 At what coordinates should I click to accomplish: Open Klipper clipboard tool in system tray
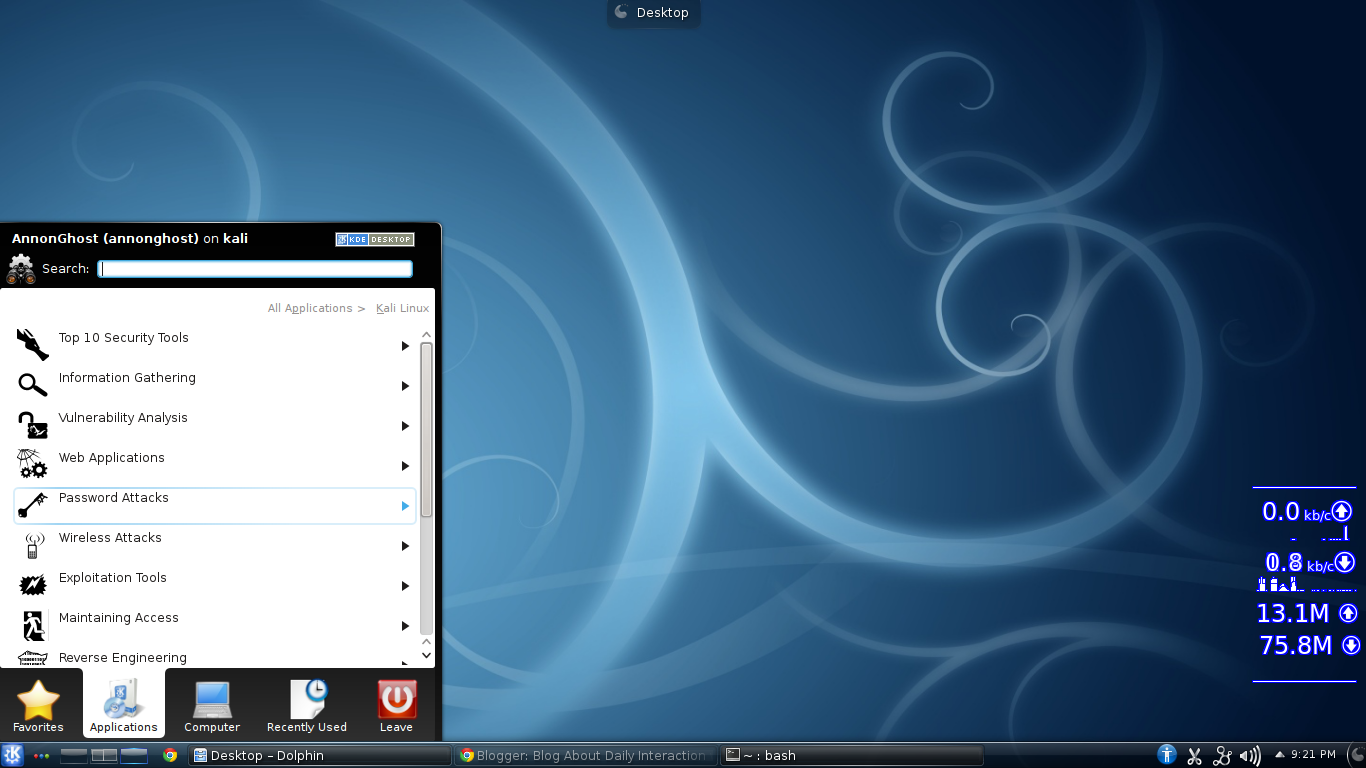coord(1194,755)
